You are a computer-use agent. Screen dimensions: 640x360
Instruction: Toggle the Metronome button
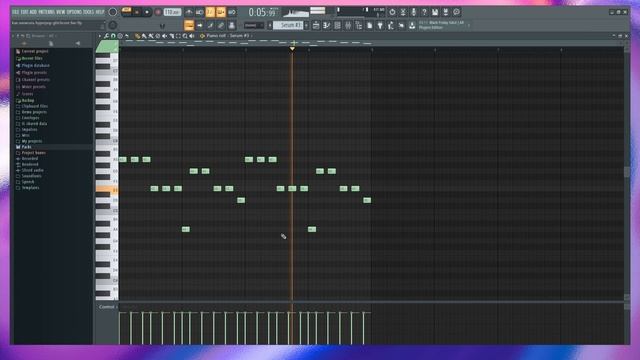click(189, 12)
